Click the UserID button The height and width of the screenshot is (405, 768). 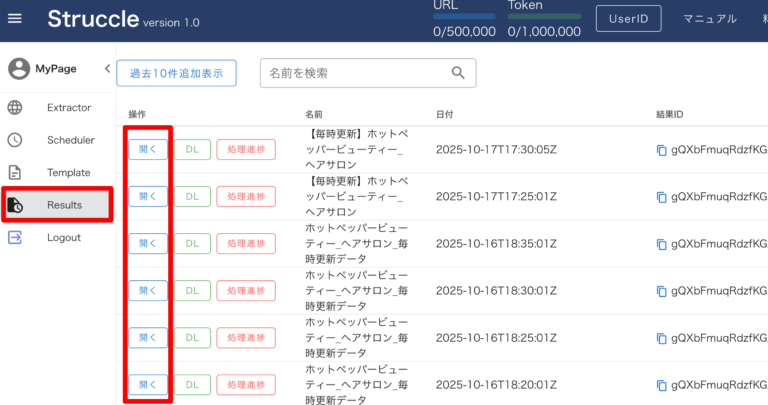point(628,19)
